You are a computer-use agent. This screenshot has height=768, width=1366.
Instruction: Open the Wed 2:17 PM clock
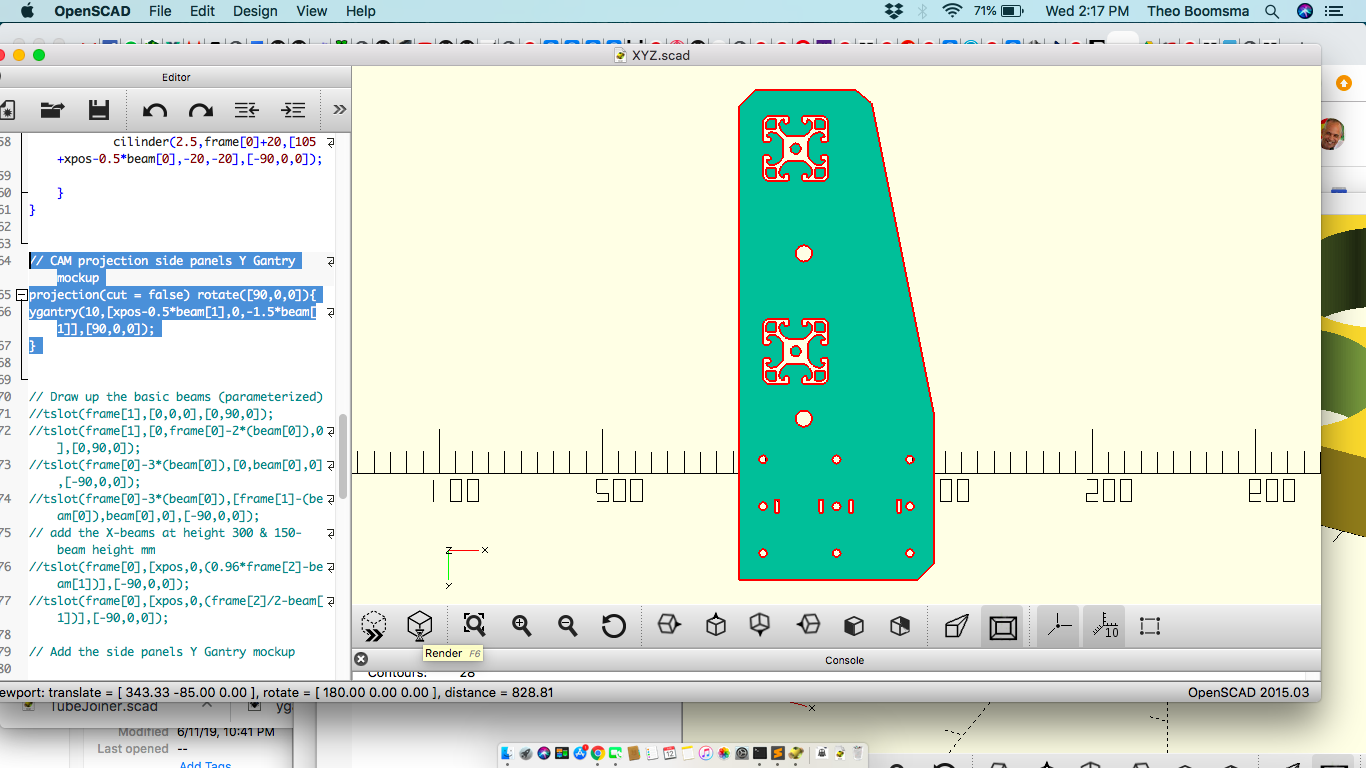[x=1087, y=11]
